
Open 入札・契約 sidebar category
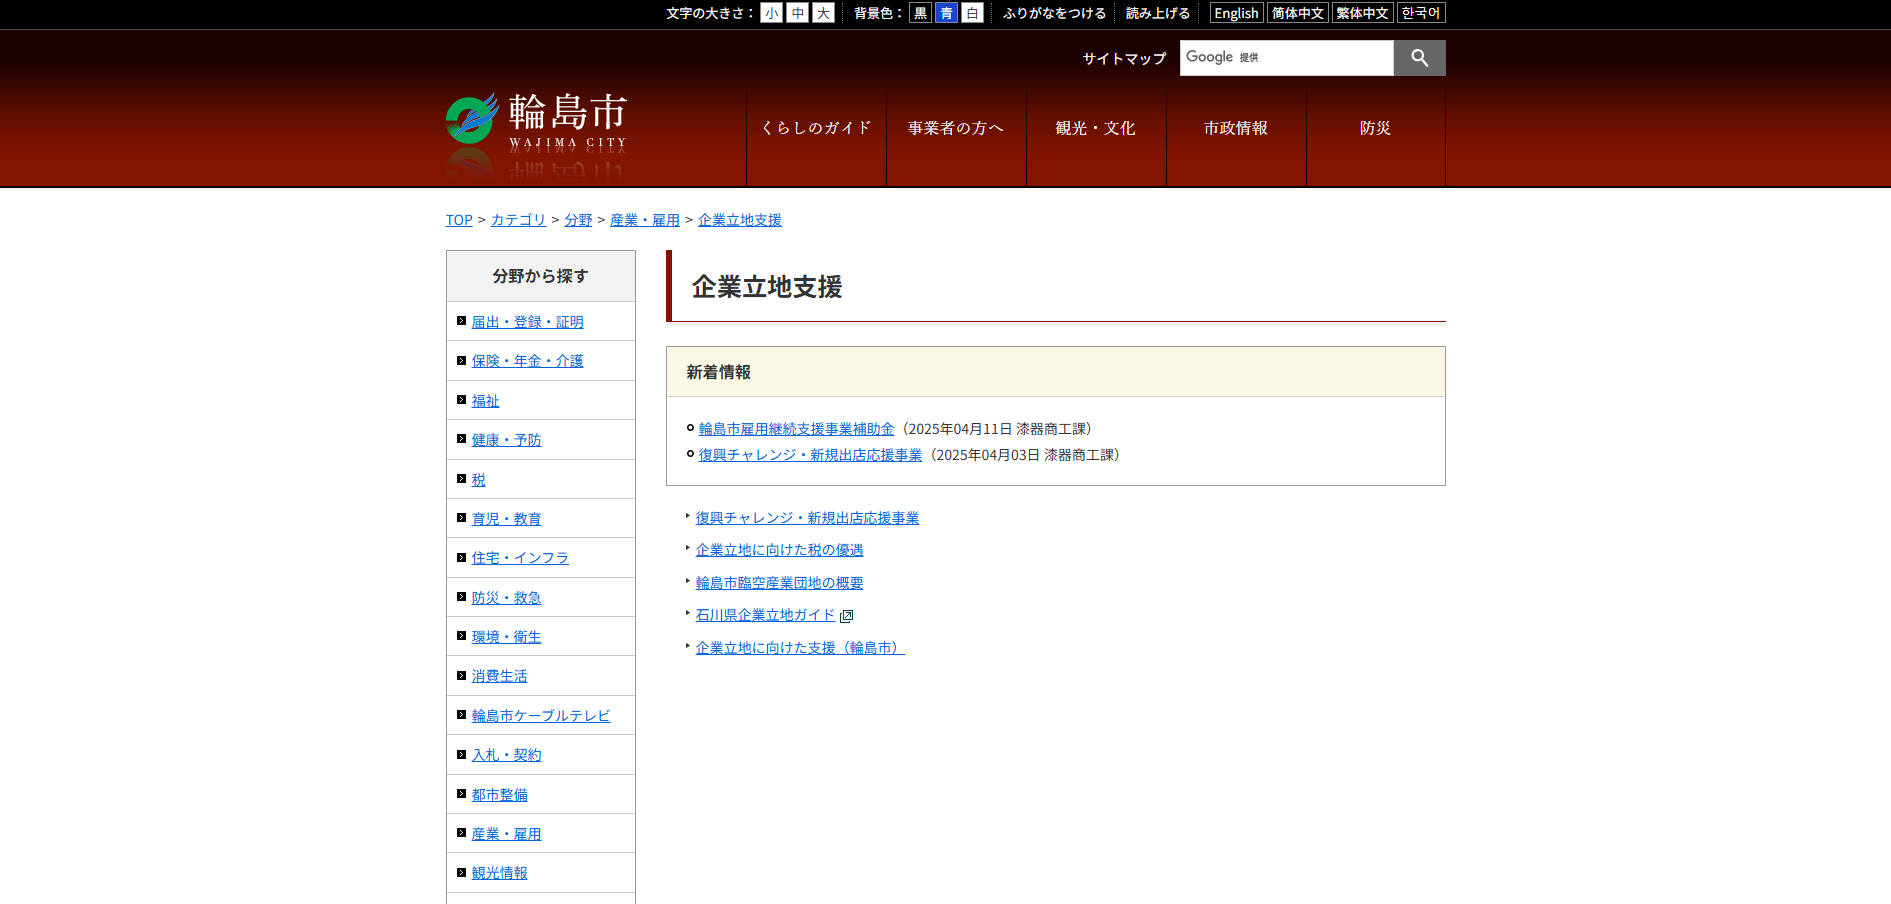click(x=506, y=755)
